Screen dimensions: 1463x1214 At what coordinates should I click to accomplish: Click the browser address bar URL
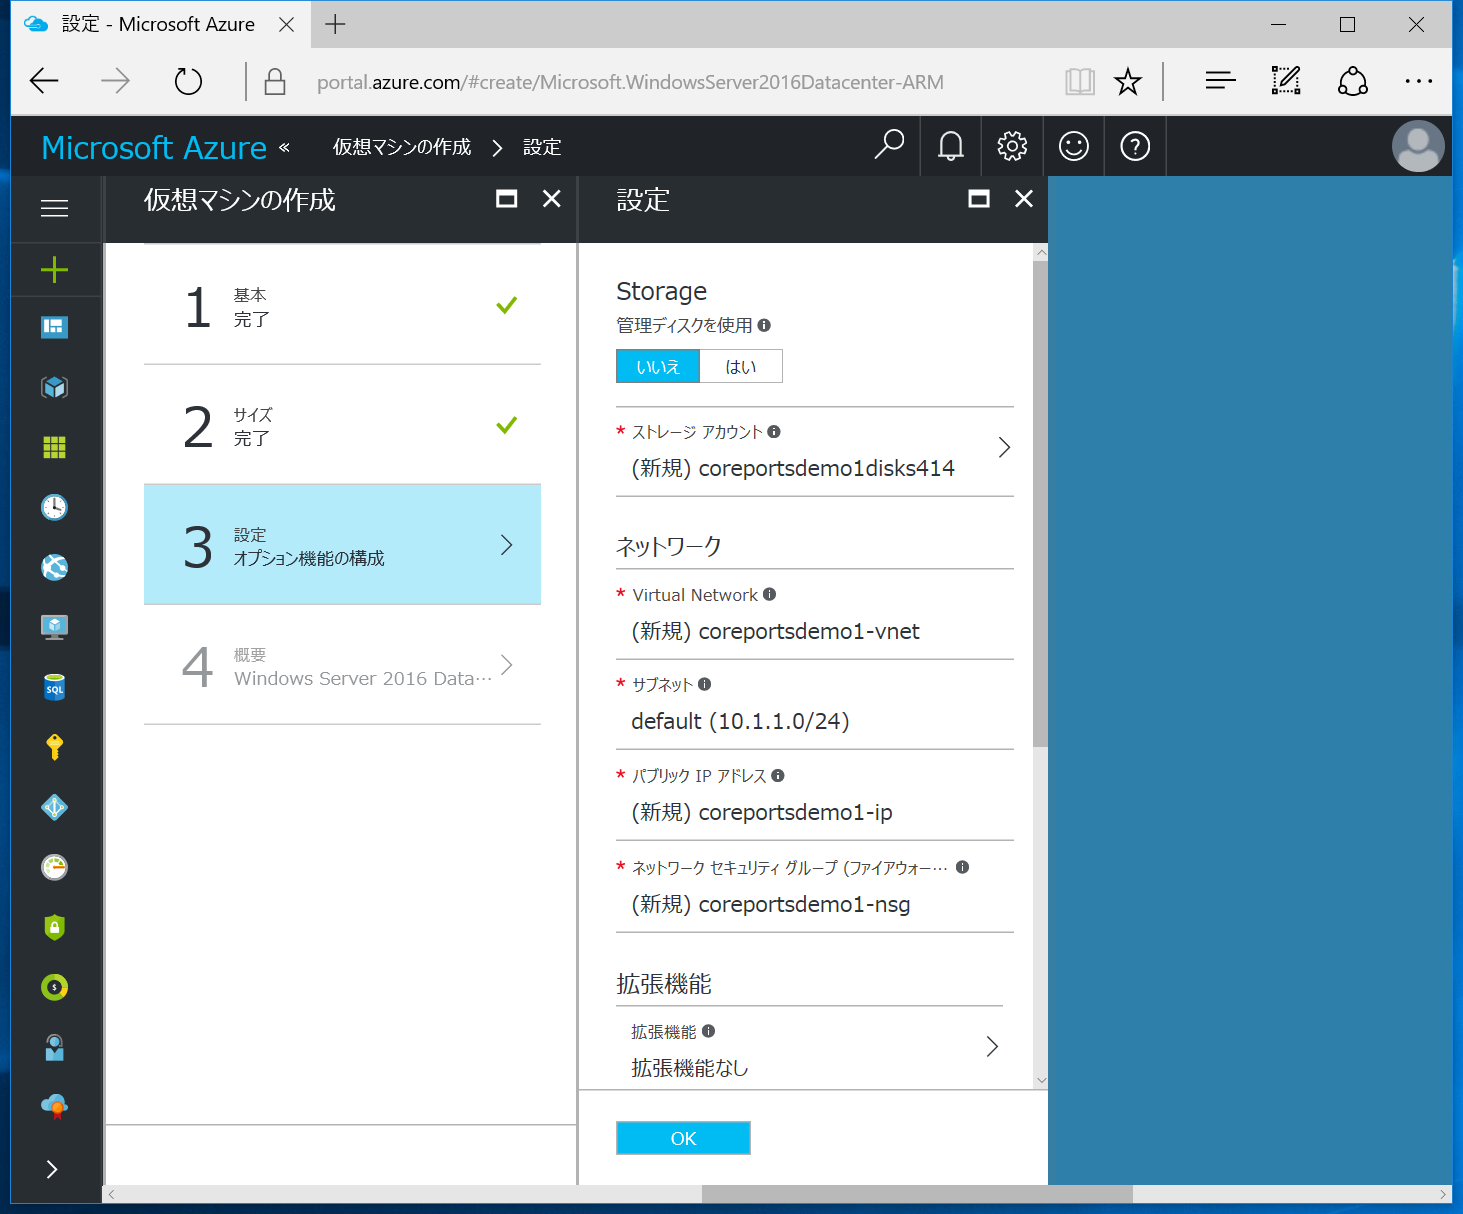point(630,82)
